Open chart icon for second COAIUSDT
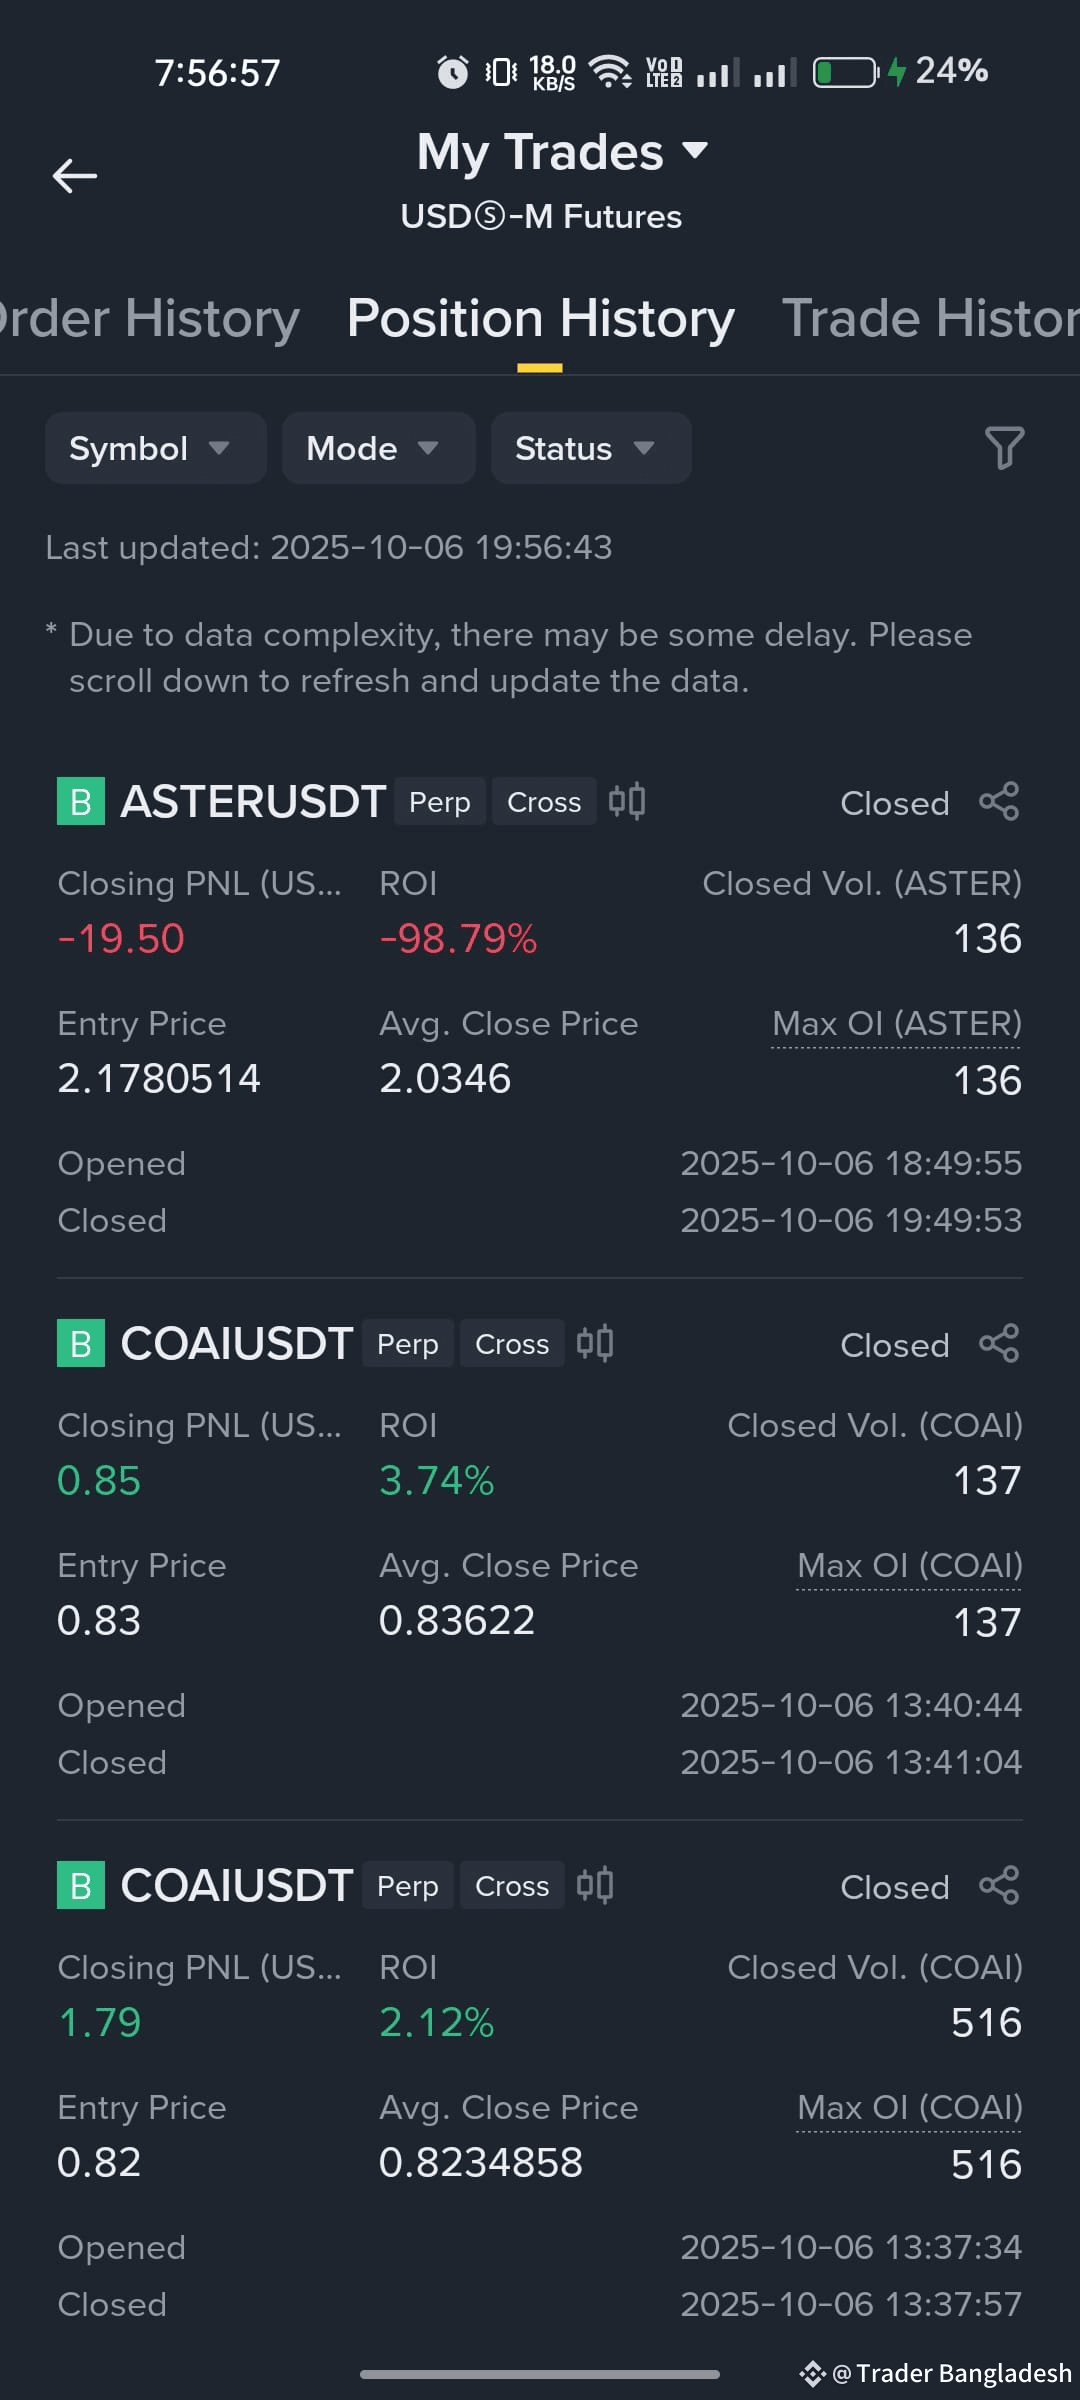The image size is (1080, 2400). [x=595, y=1886]
